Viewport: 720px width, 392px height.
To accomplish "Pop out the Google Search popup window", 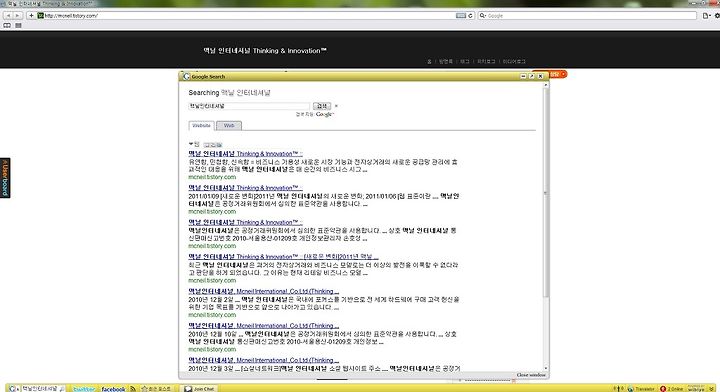I will tap(532, 76).
